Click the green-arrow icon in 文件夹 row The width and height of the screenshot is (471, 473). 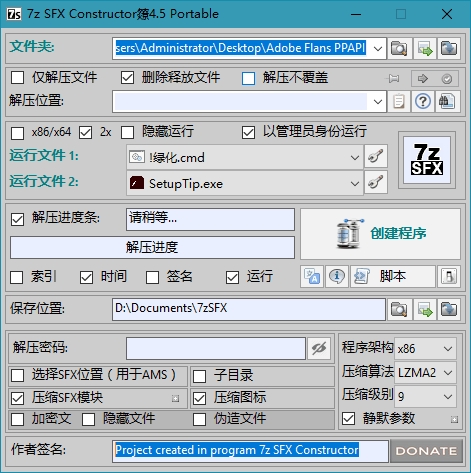(425, 49)
